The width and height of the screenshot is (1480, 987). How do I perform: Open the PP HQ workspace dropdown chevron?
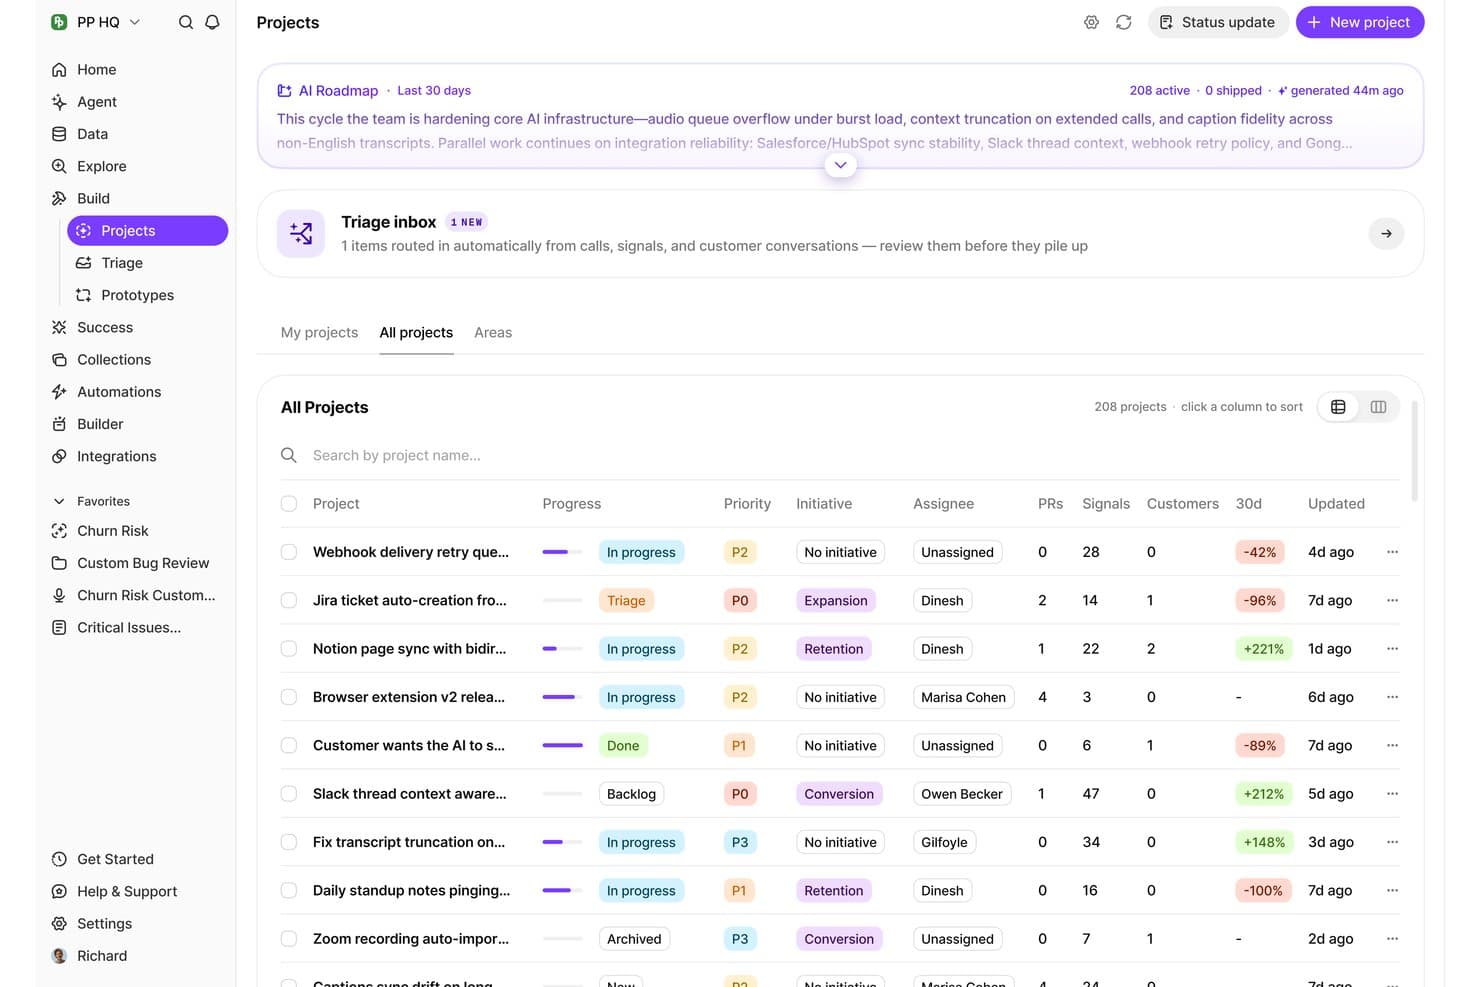[x=135, y=22]
